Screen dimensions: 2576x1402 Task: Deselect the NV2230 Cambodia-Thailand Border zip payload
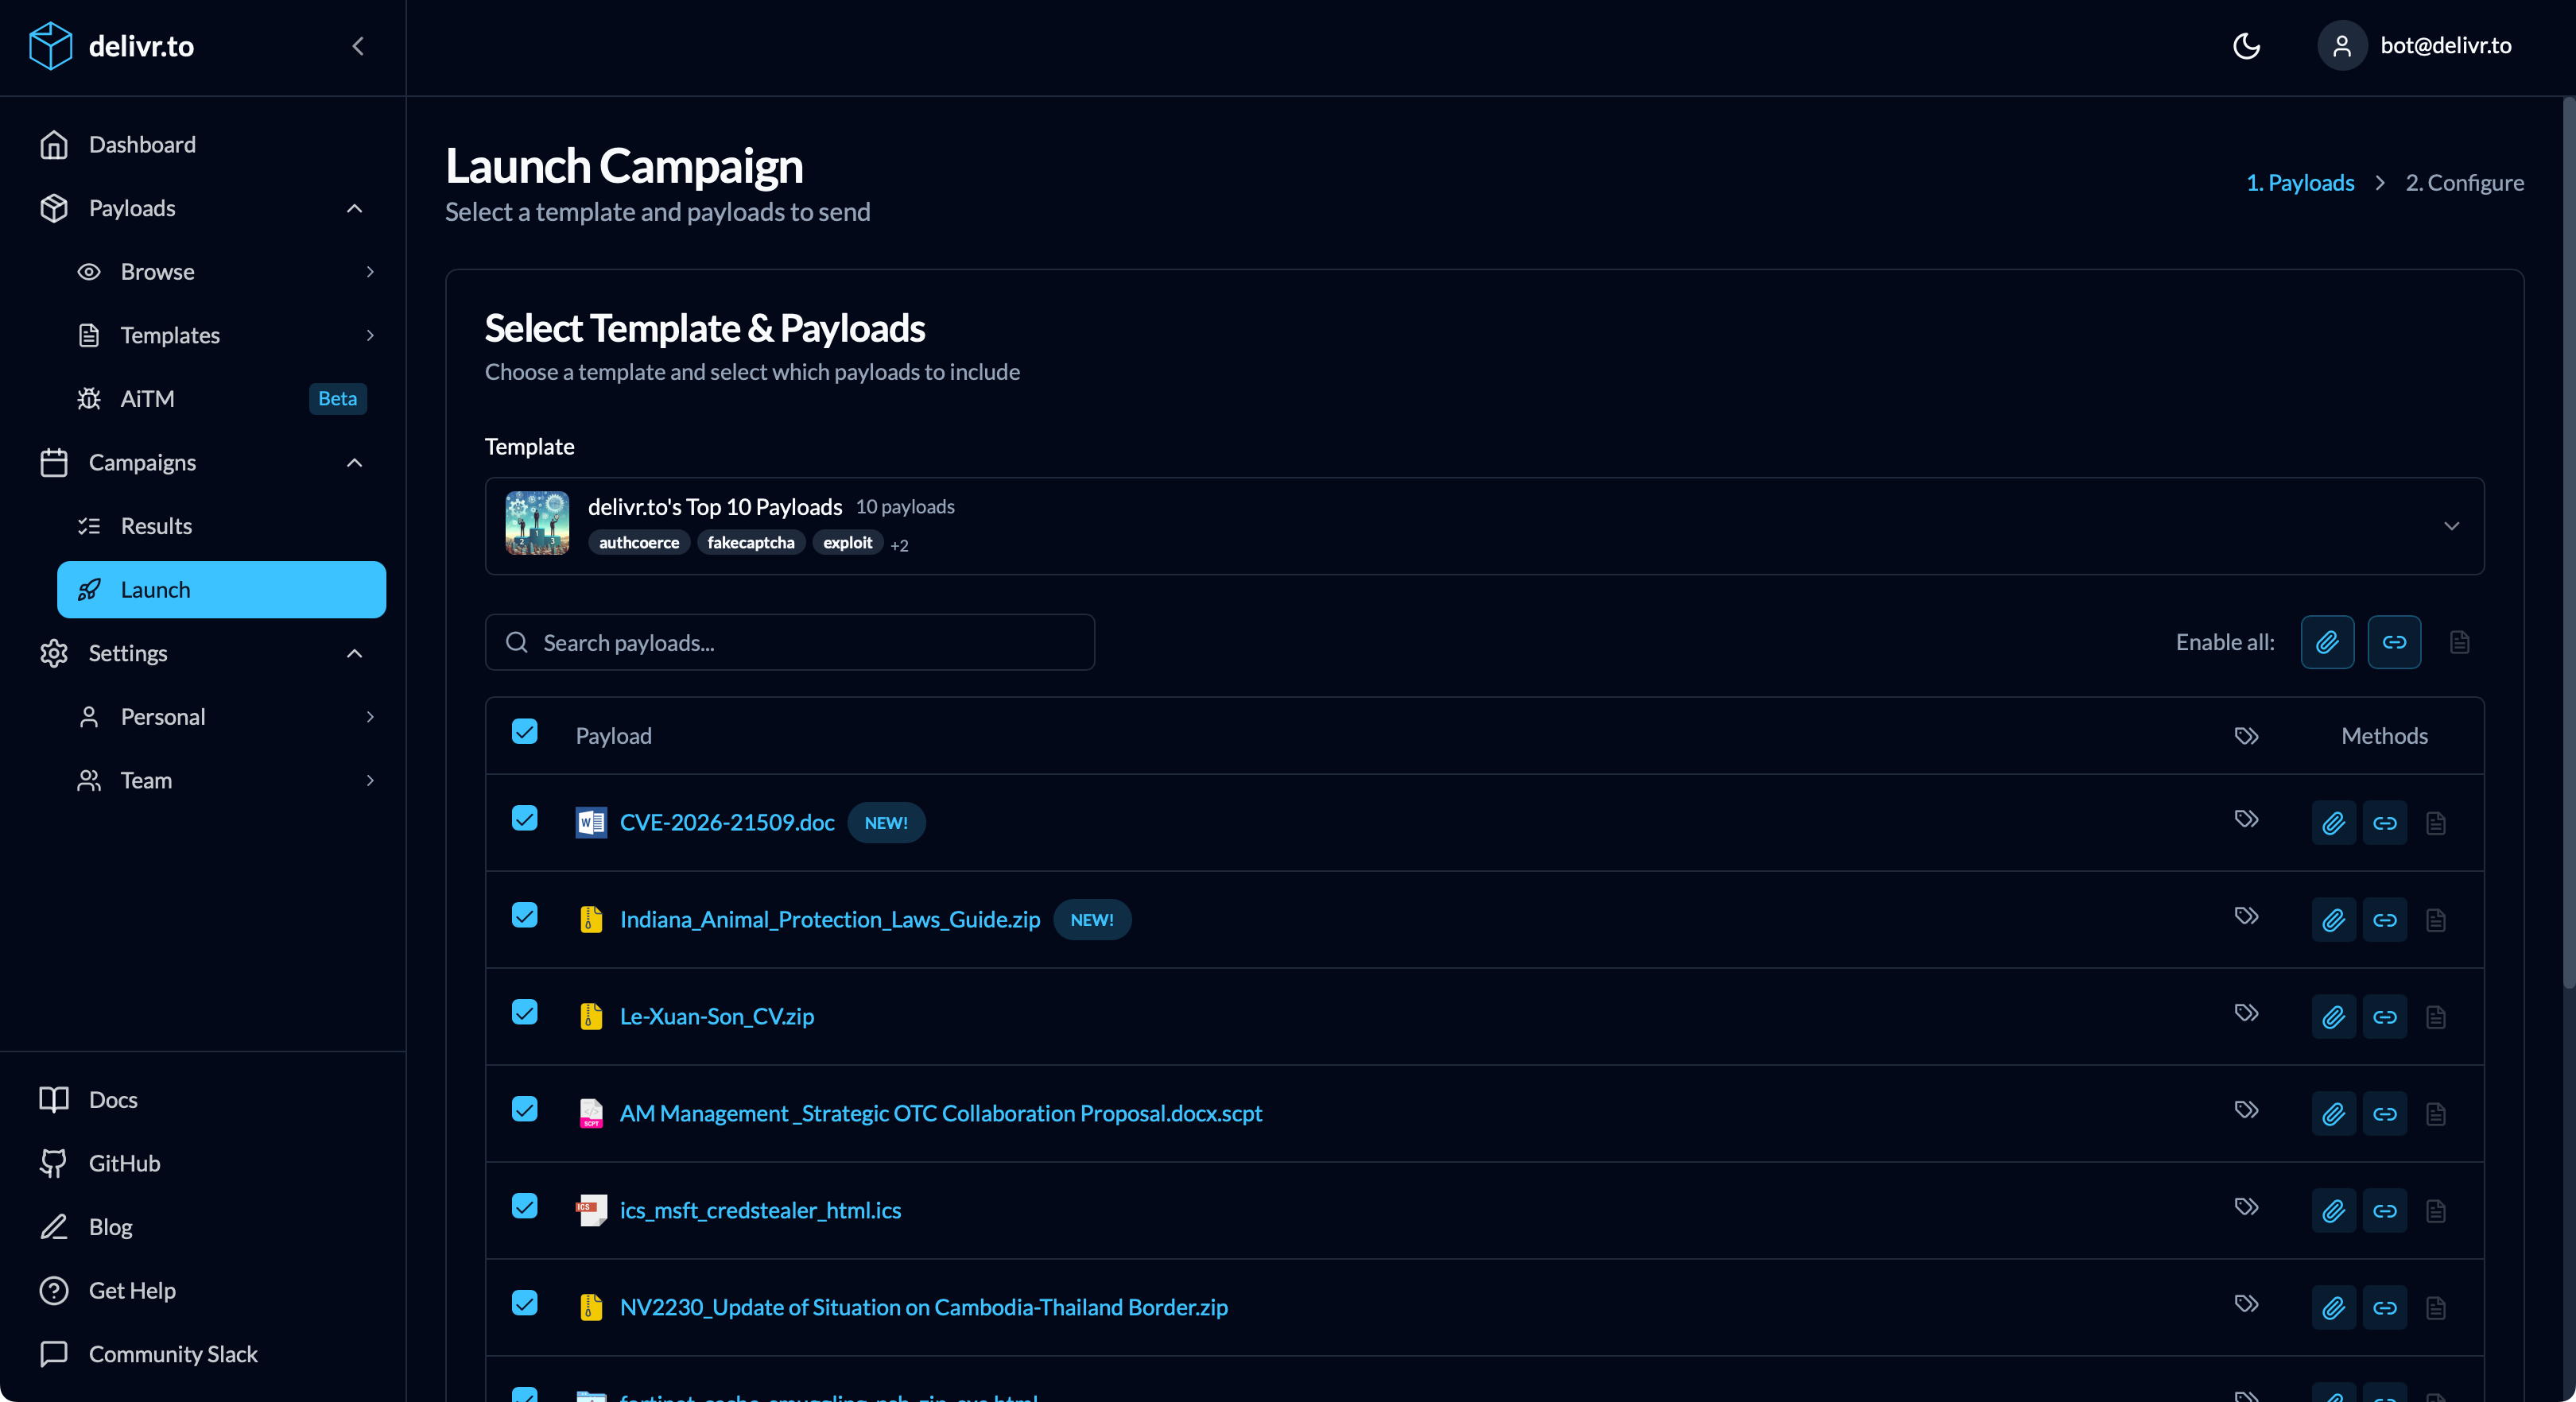pyautogui.click(x=525, y=1303)
